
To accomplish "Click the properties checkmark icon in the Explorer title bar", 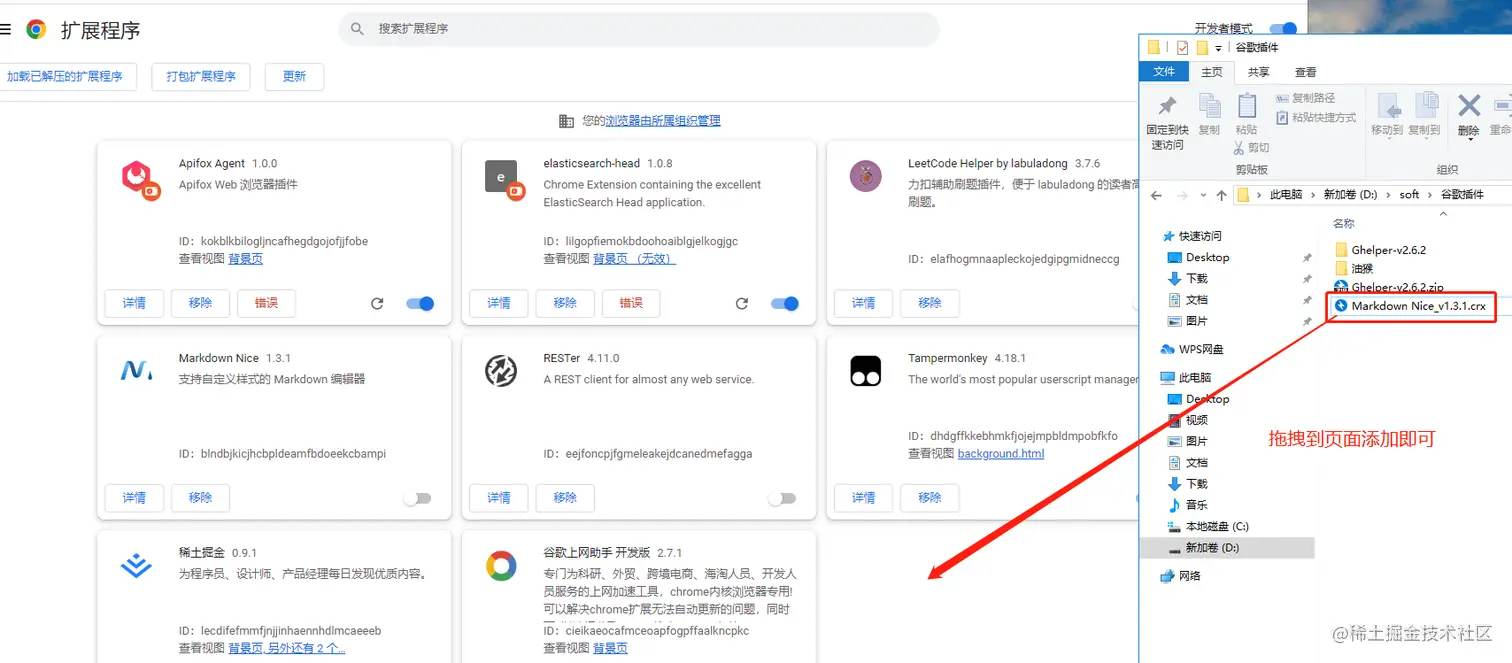I will pyautogui.click(x=1183, y=47).
